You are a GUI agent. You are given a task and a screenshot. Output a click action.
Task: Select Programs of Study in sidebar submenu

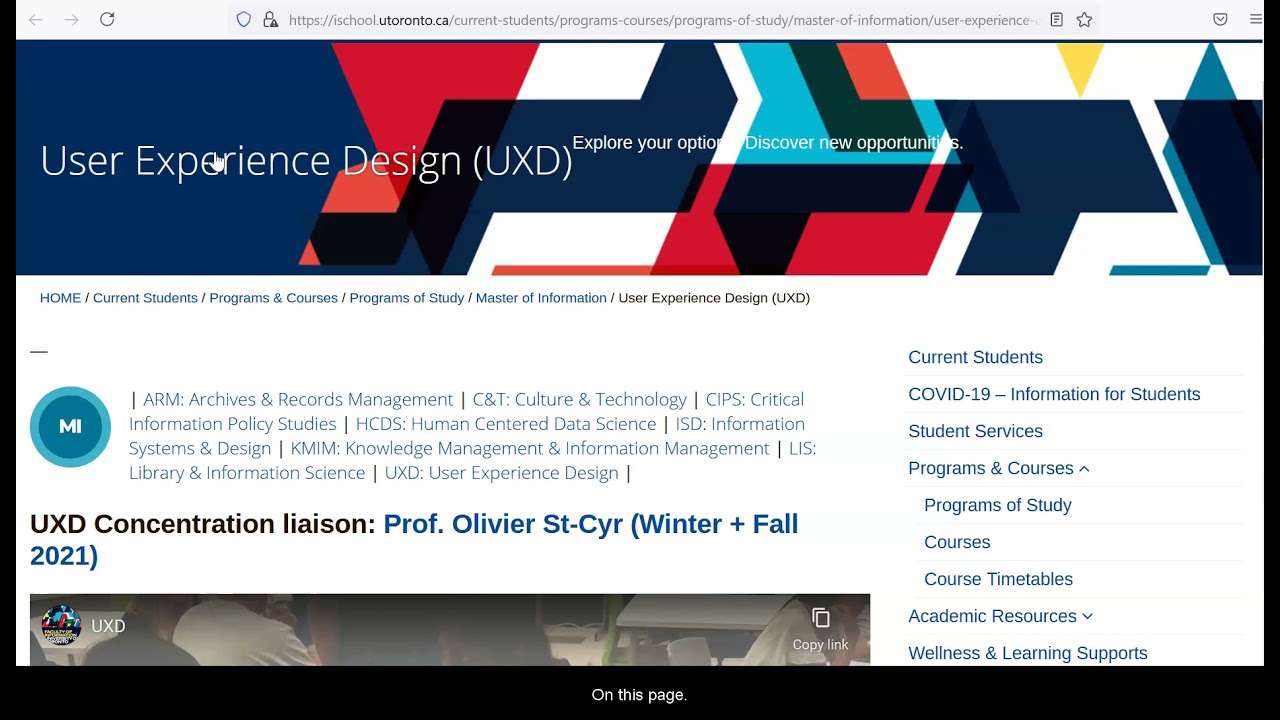(997, 505)
